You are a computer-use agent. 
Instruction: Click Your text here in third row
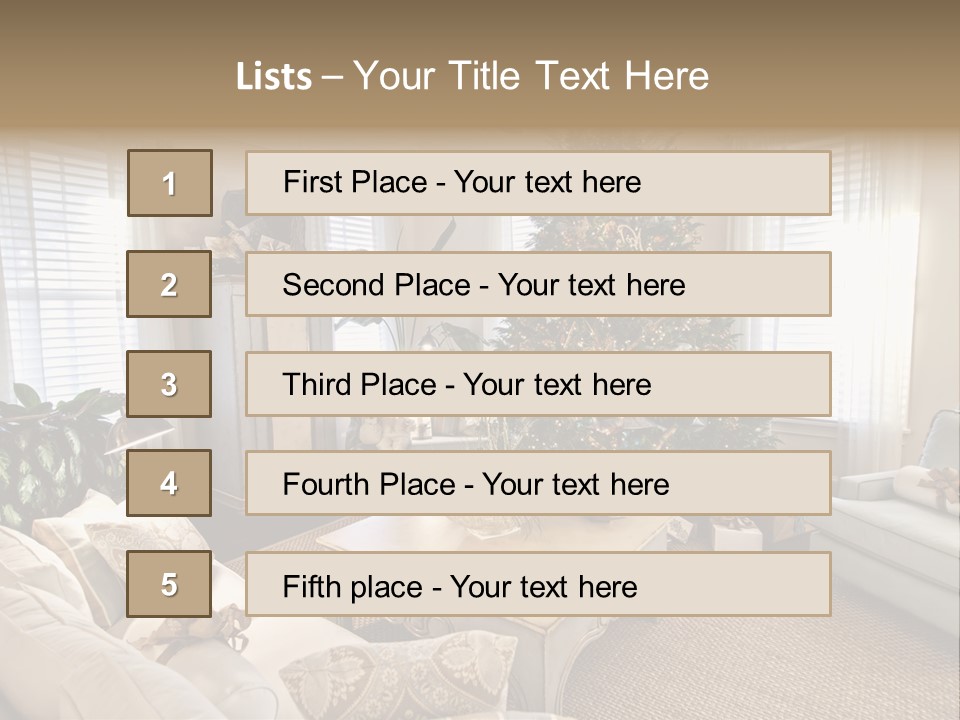pos(557,385)
